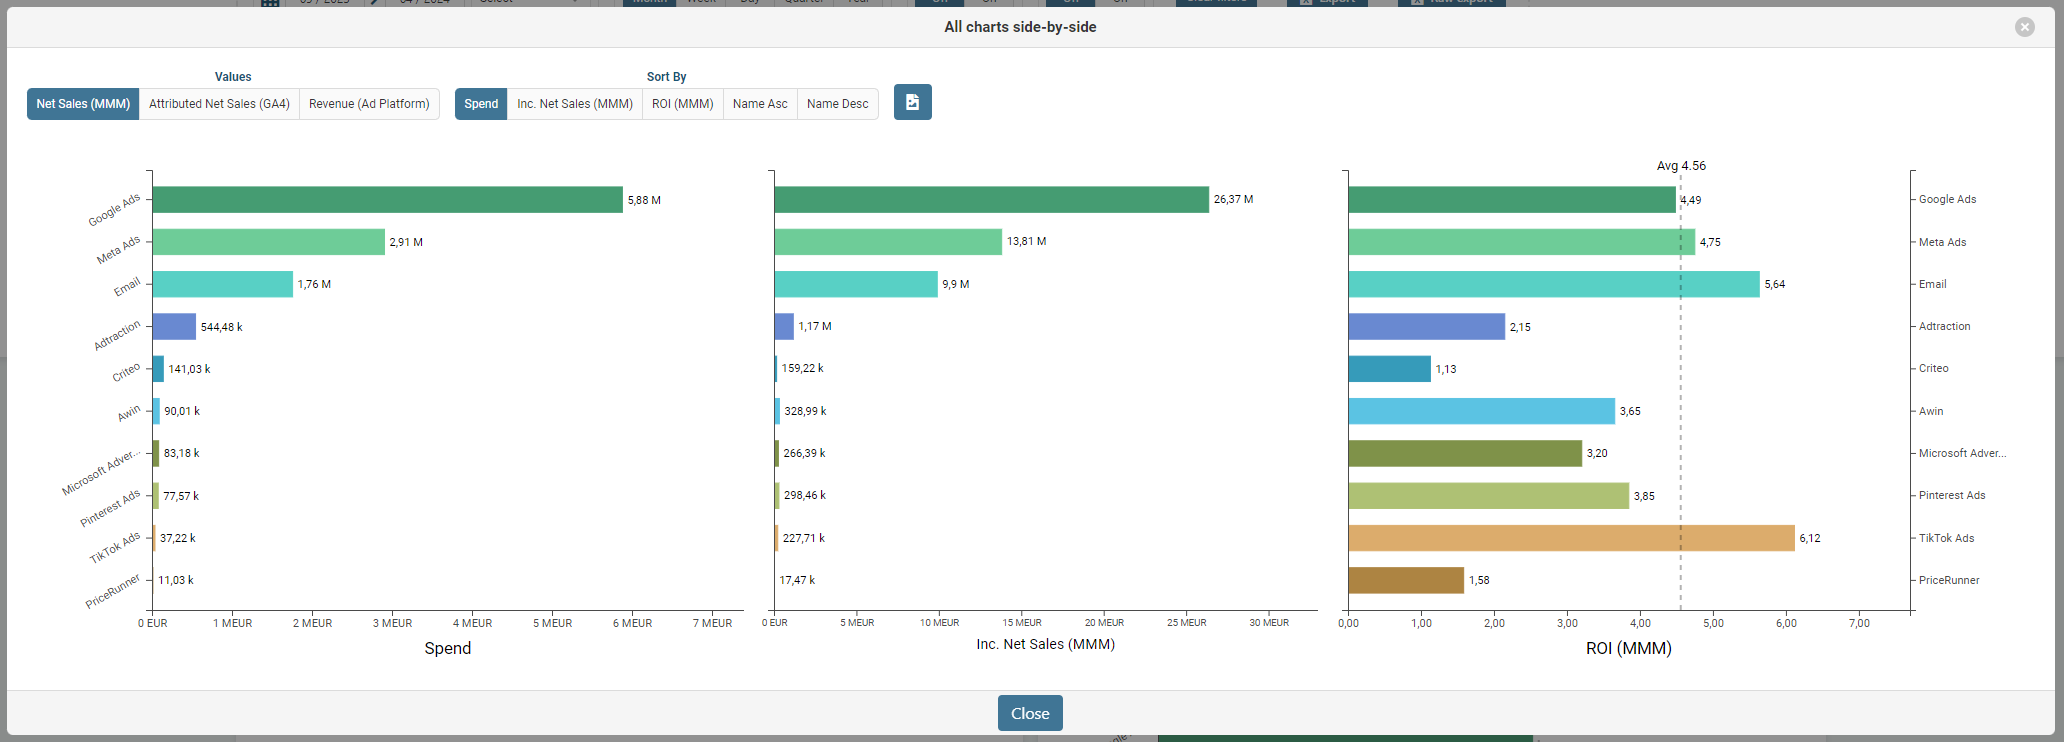Click the Email bar in ROI chart
The height and width of the screenshot is (742, 2064).
(1553, 284)
